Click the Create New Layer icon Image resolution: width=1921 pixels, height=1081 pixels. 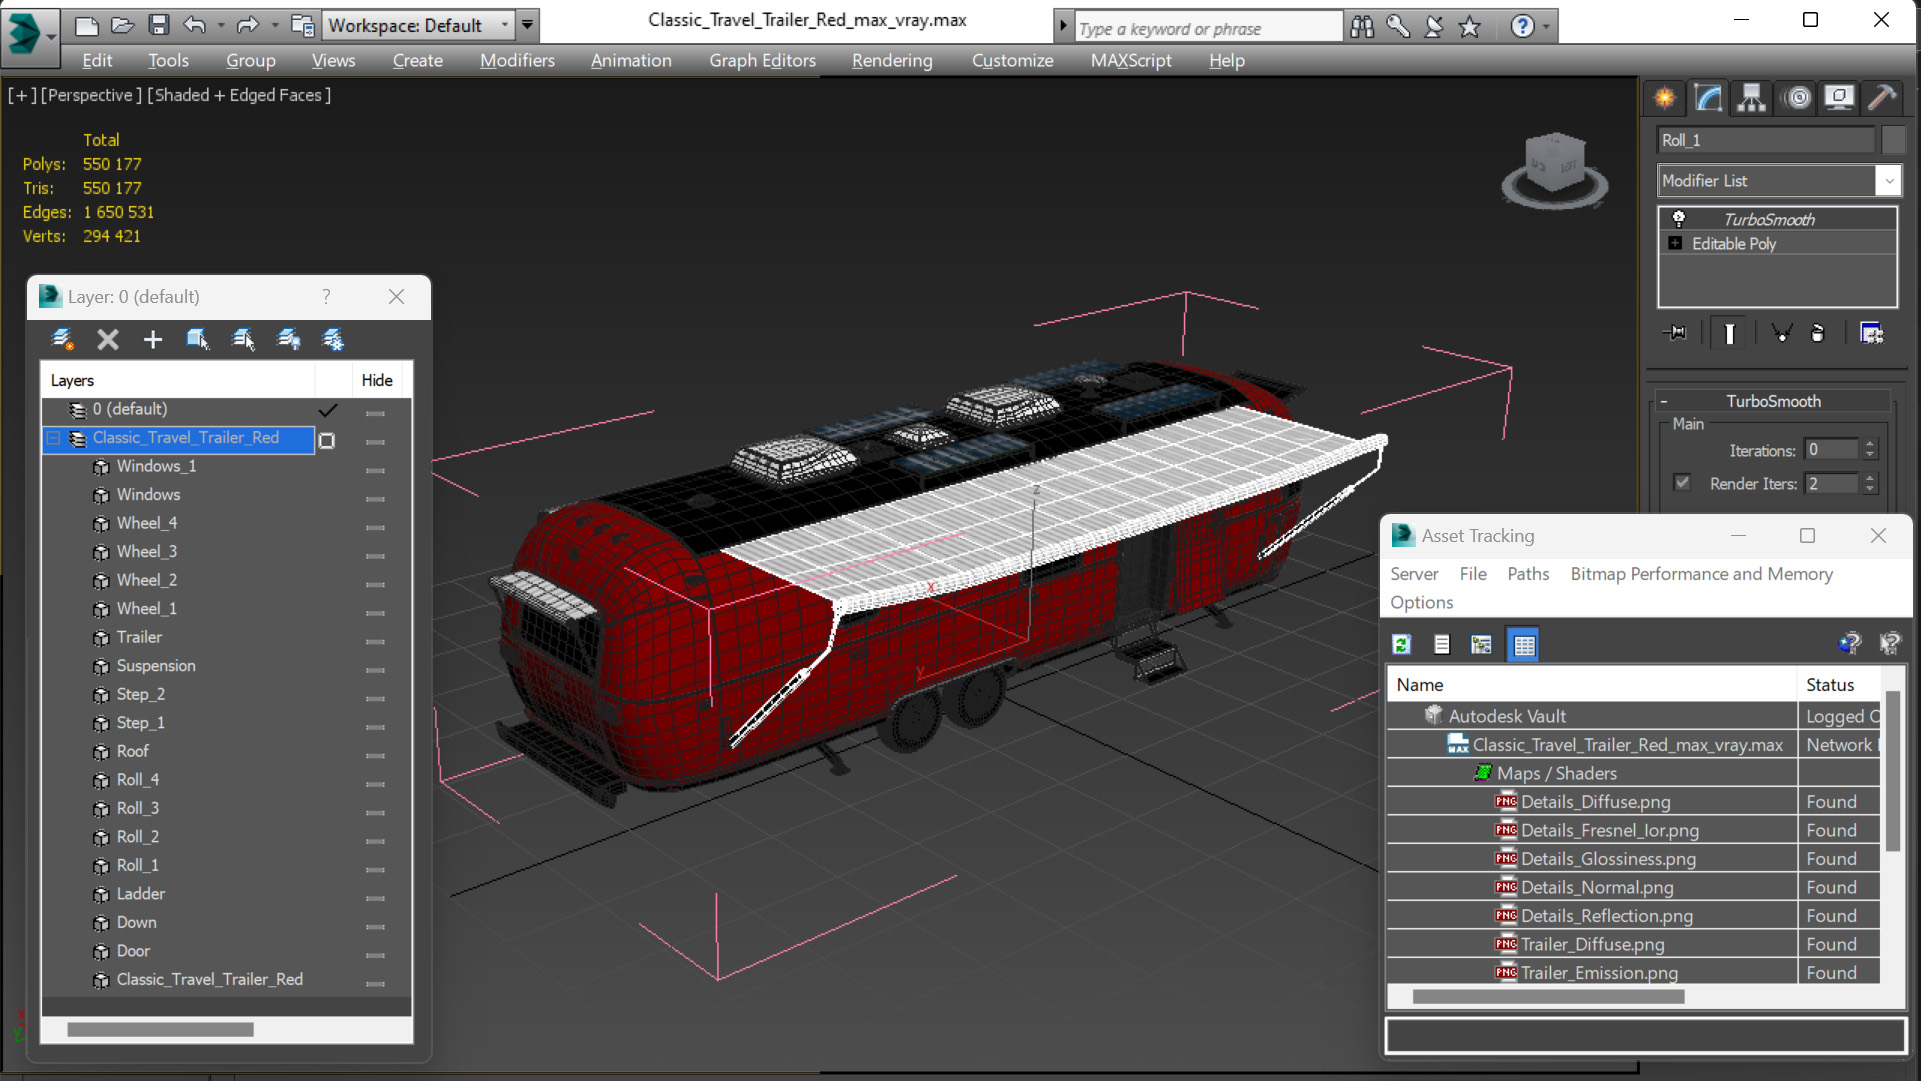coord(62,340)
